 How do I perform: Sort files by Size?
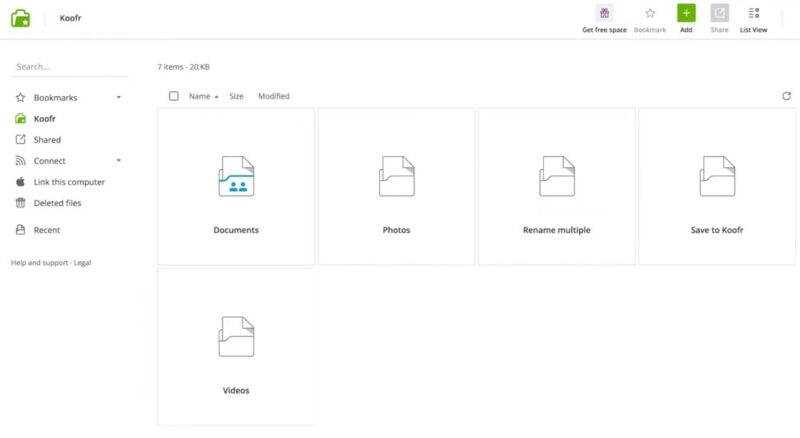coord(236,96)
